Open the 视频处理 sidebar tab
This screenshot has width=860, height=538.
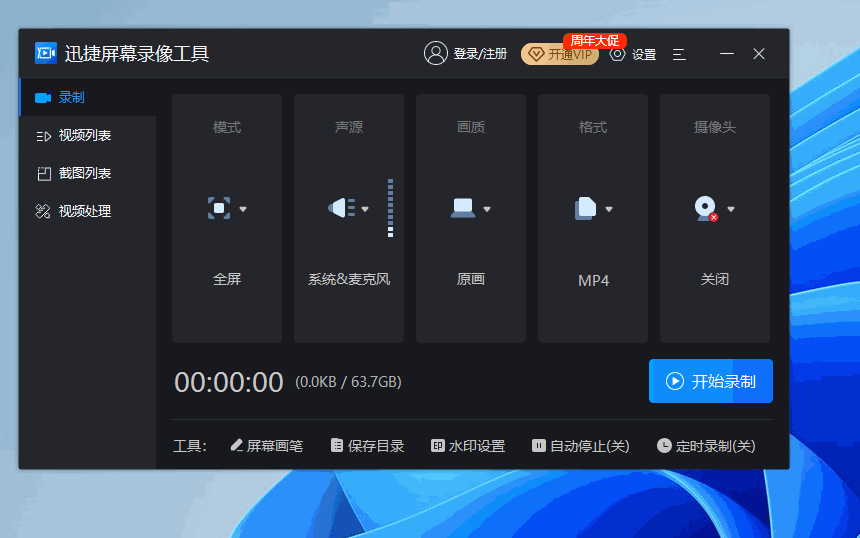(x=88, y=211)
